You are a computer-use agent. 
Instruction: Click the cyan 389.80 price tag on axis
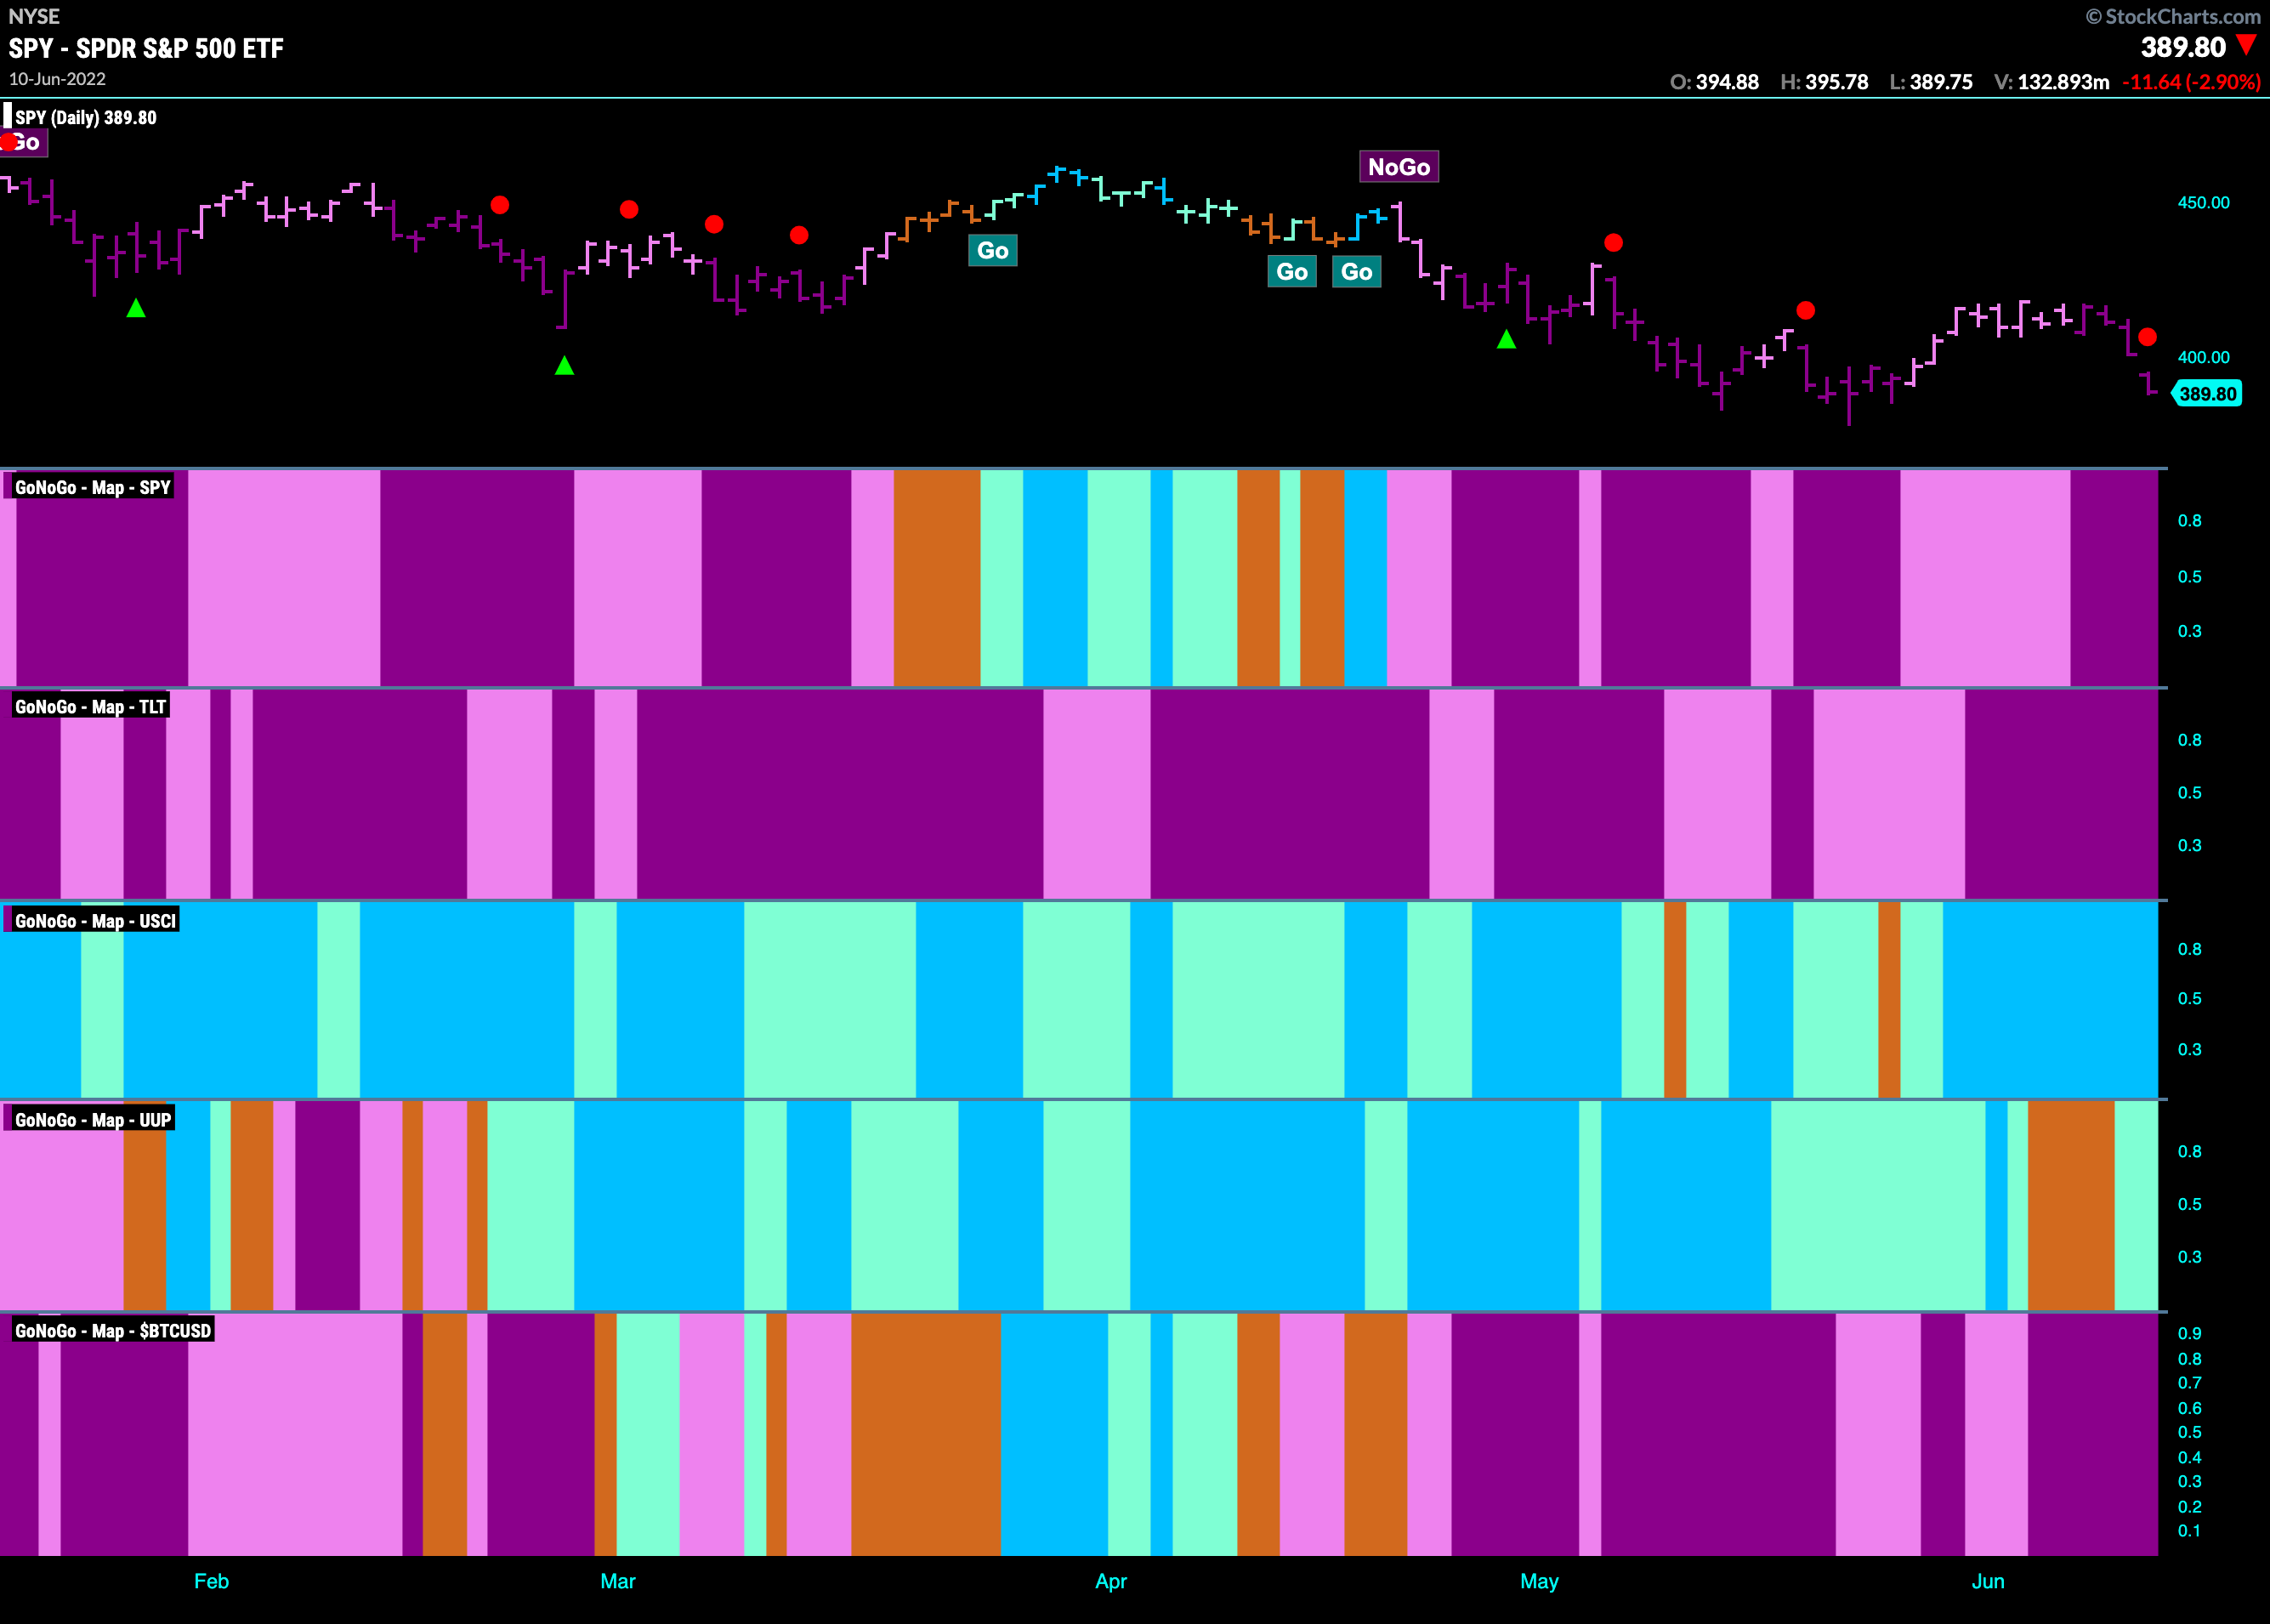coord(2207,393)
